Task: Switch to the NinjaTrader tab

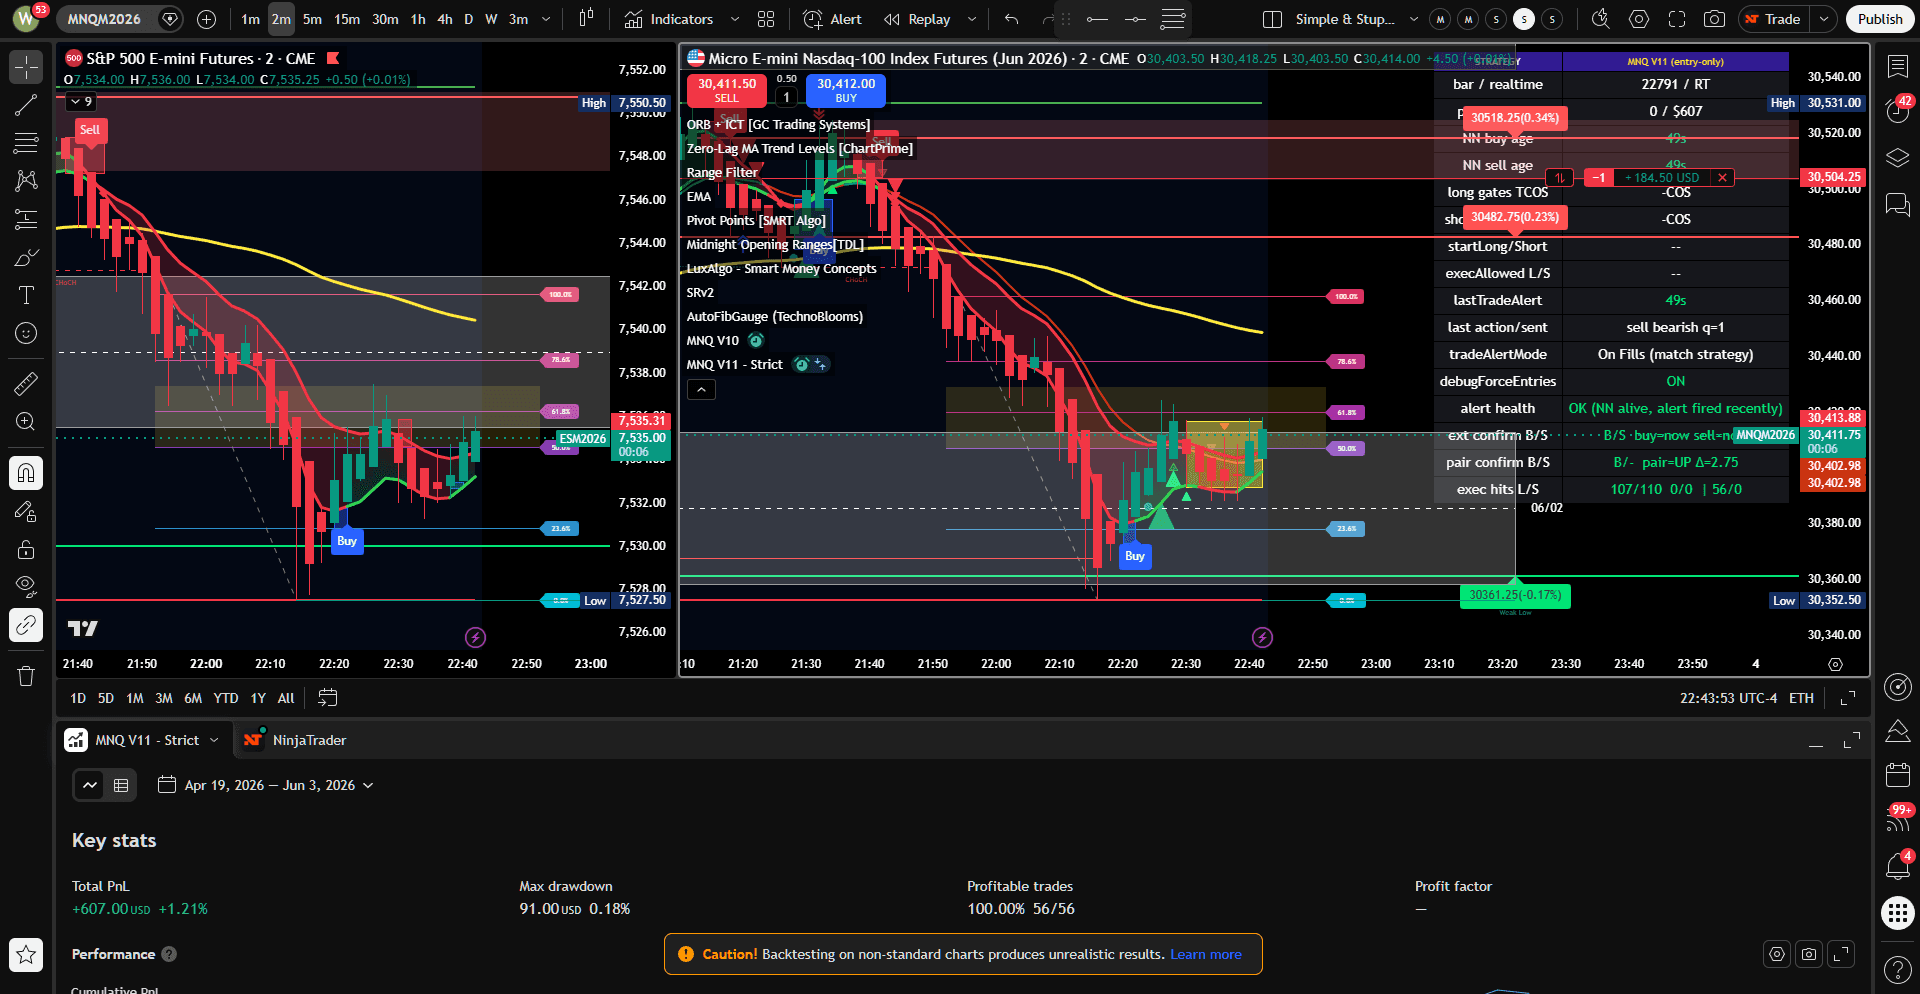Action: (296, 740)
